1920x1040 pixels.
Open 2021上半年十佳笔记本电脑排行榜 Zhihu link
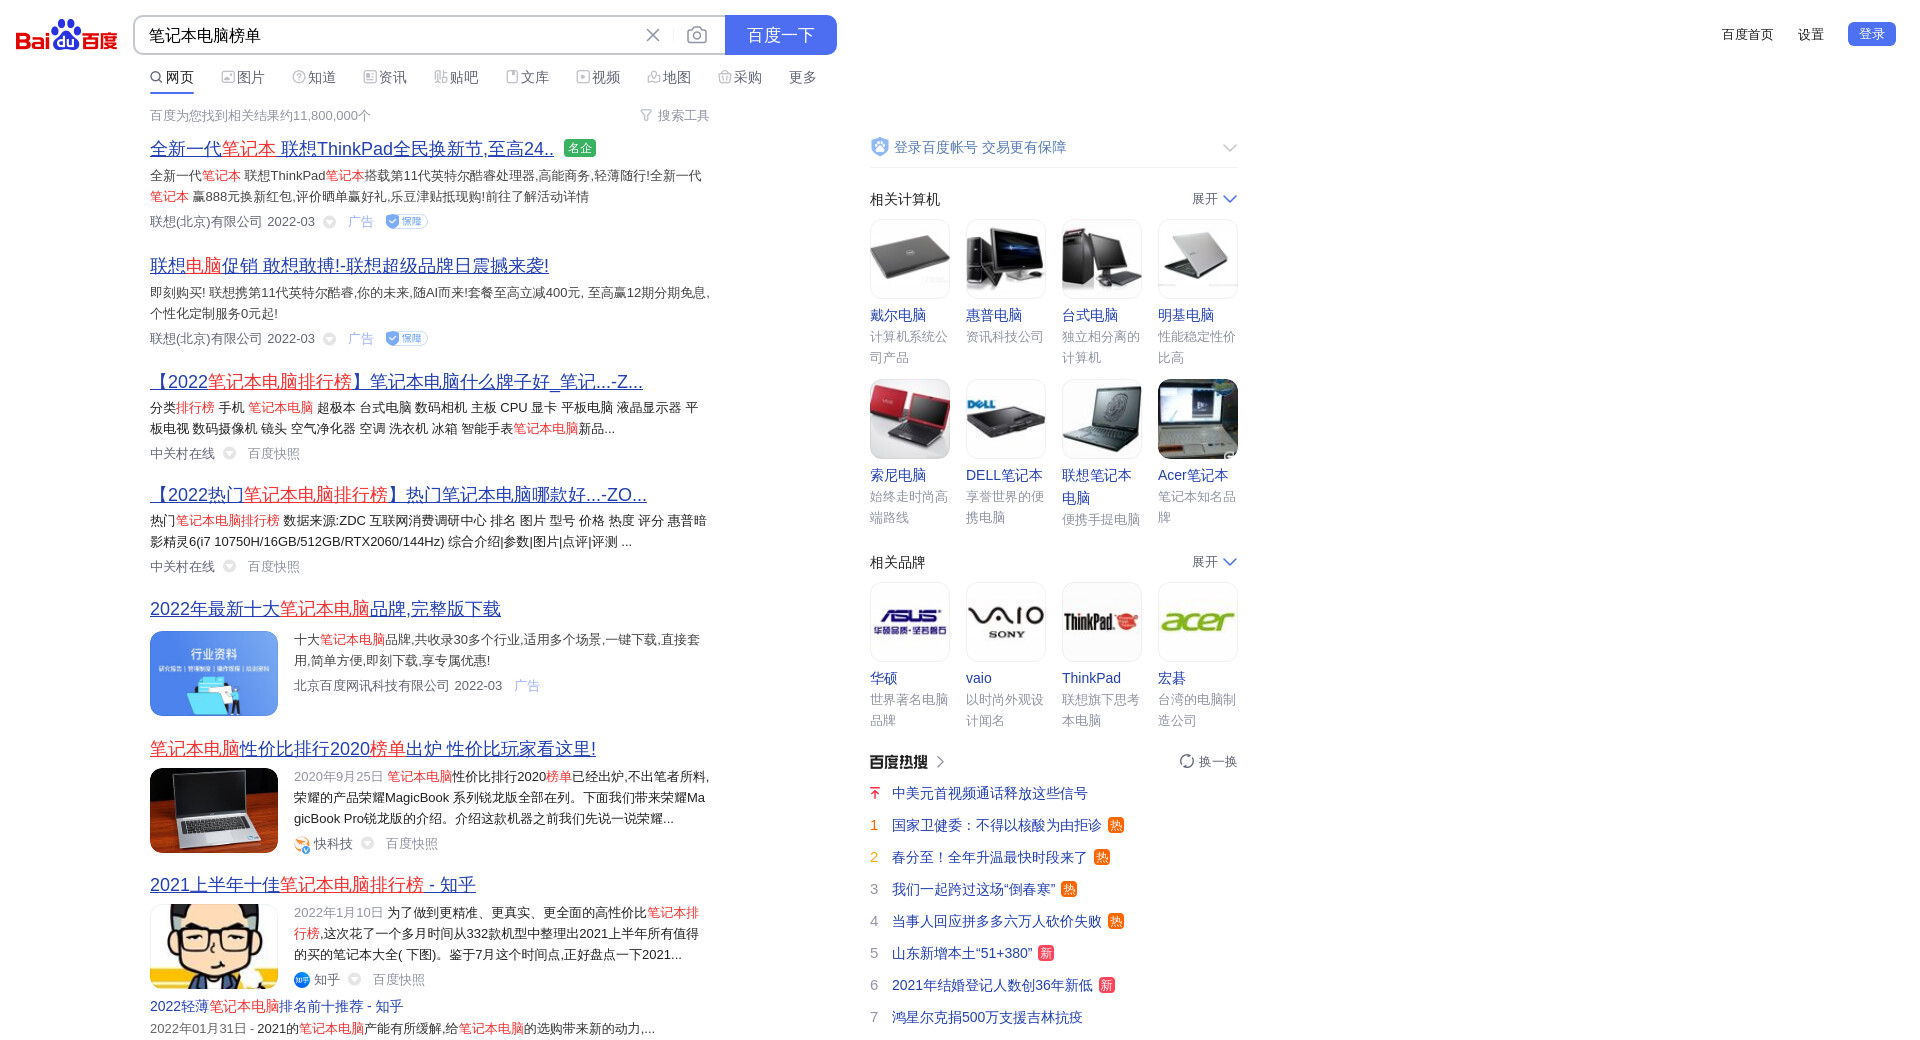(312, 885)
